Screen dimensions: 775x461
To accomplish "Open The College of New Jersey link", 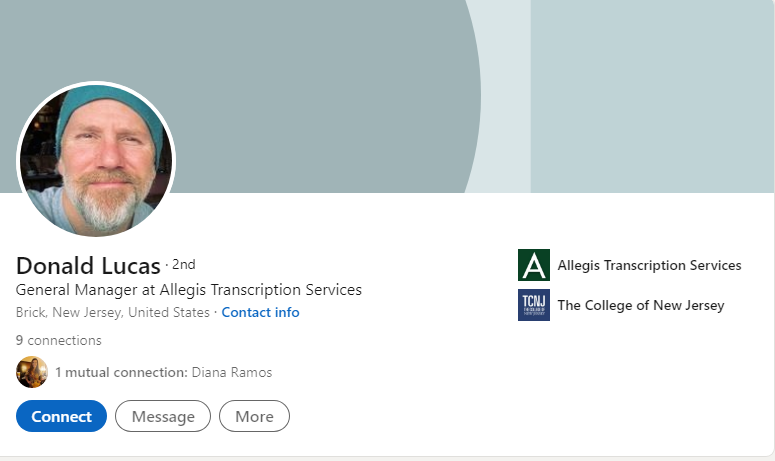I will [641, 305].
